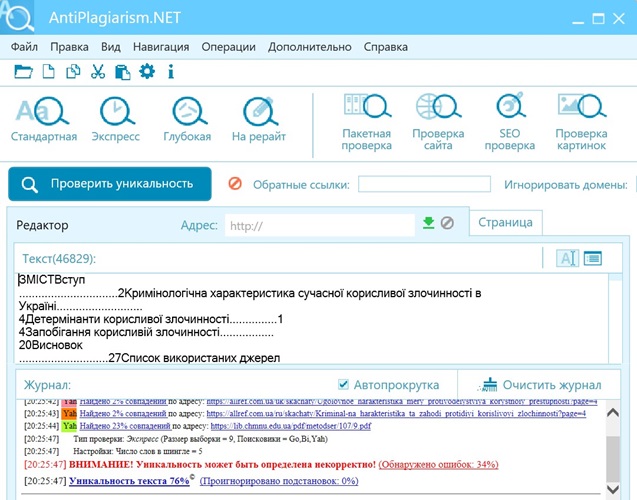Image resolution: width=637 pixels, height=500 pixels.
Task: Open Найдено 23% совпадений link
Action: 125,426
